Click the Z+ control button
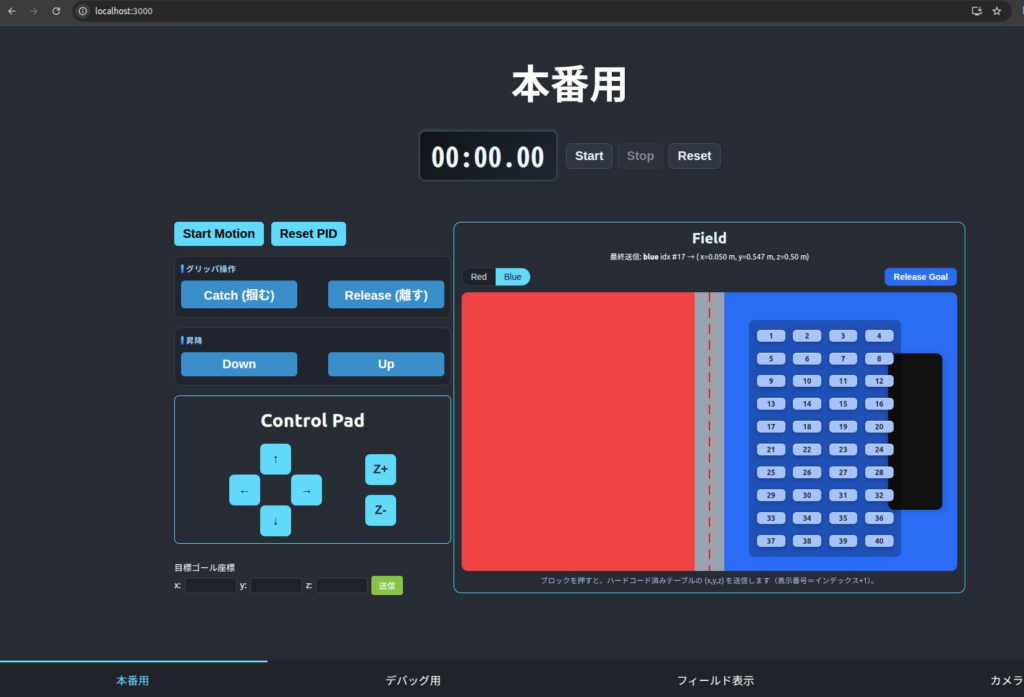Viewport: 1024px width, 697px height. pyautogui.click(x=380, y=469)
